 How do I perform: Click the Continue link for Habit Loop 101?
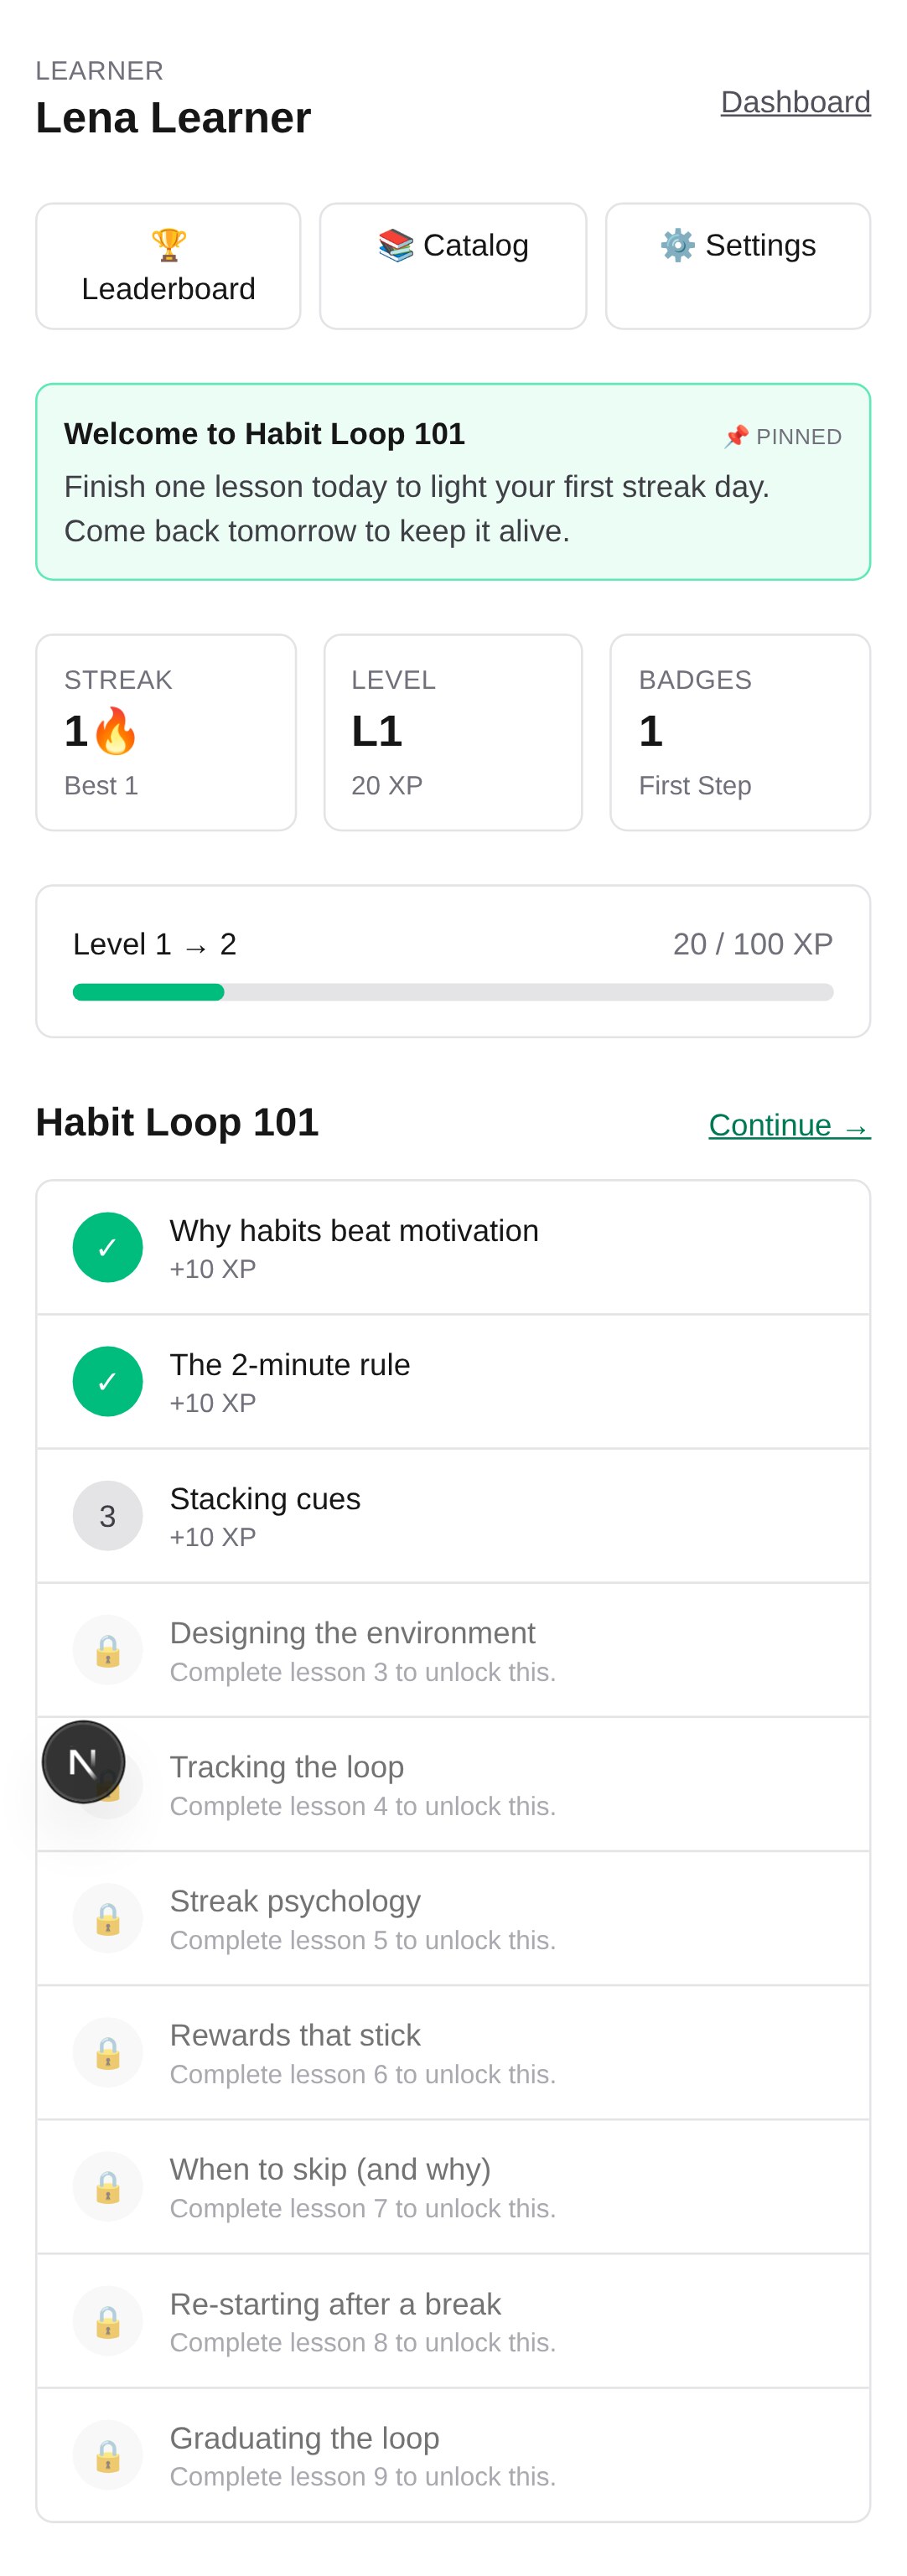tap(789, 1125)
